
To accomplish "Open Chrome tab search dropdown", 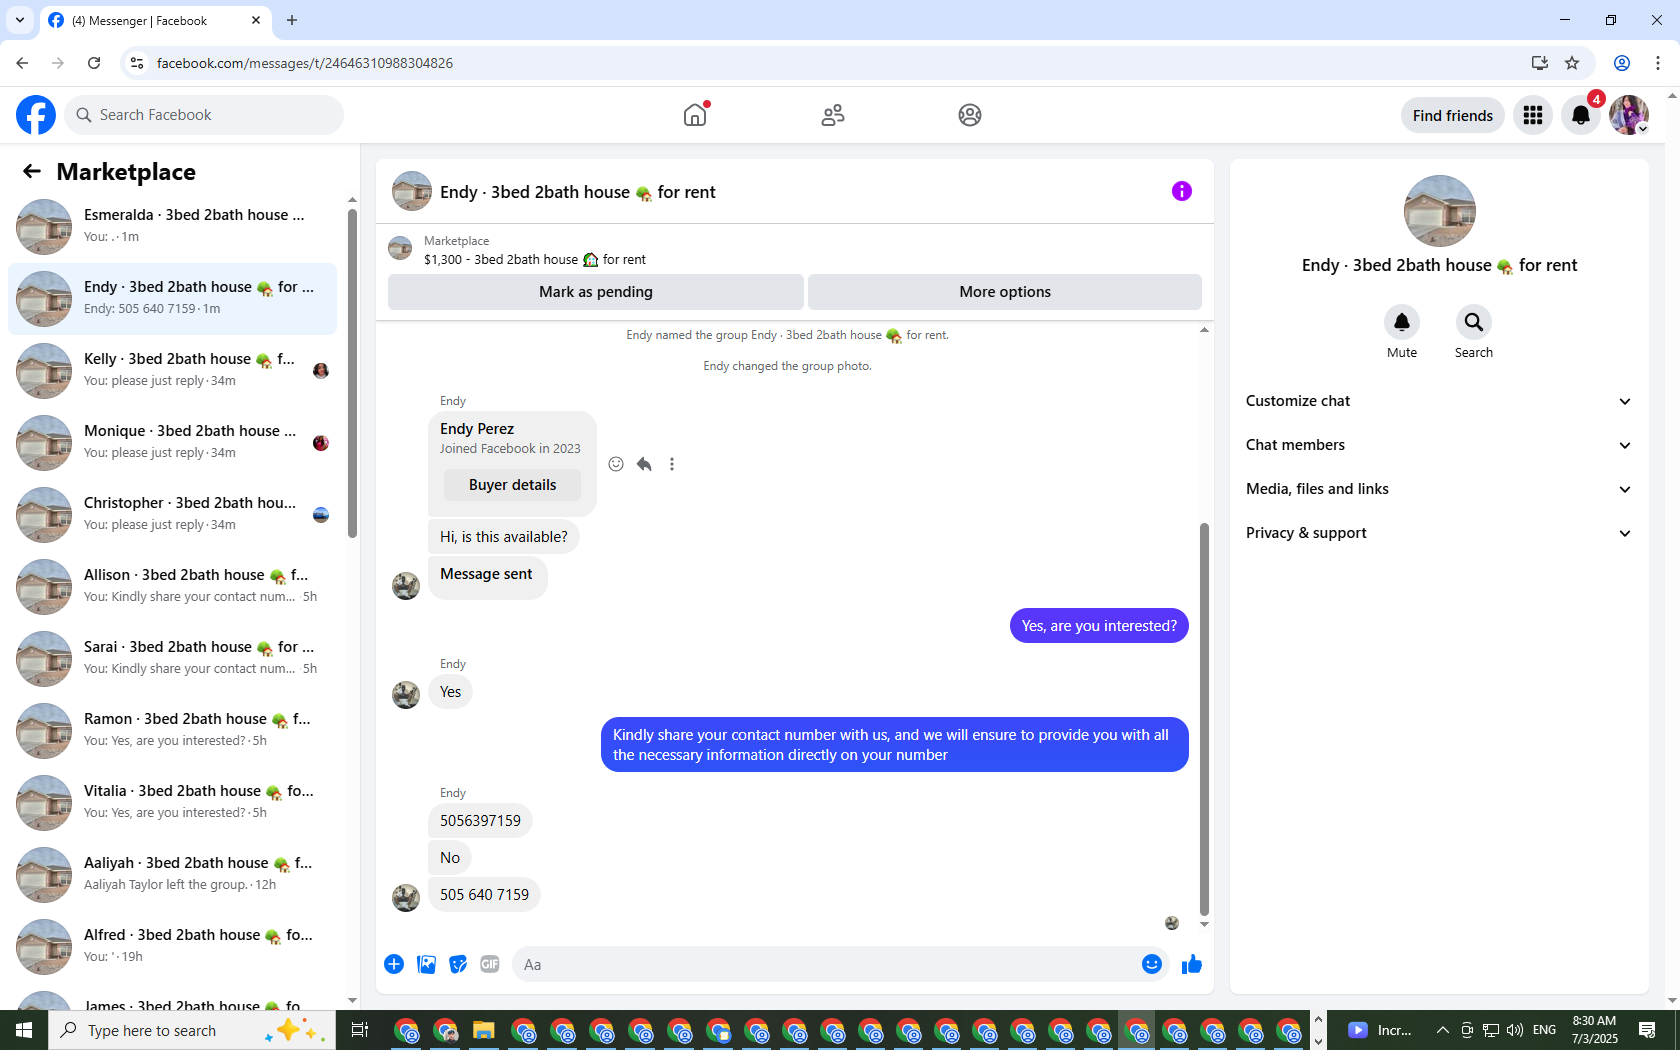I will coord(20,20).
